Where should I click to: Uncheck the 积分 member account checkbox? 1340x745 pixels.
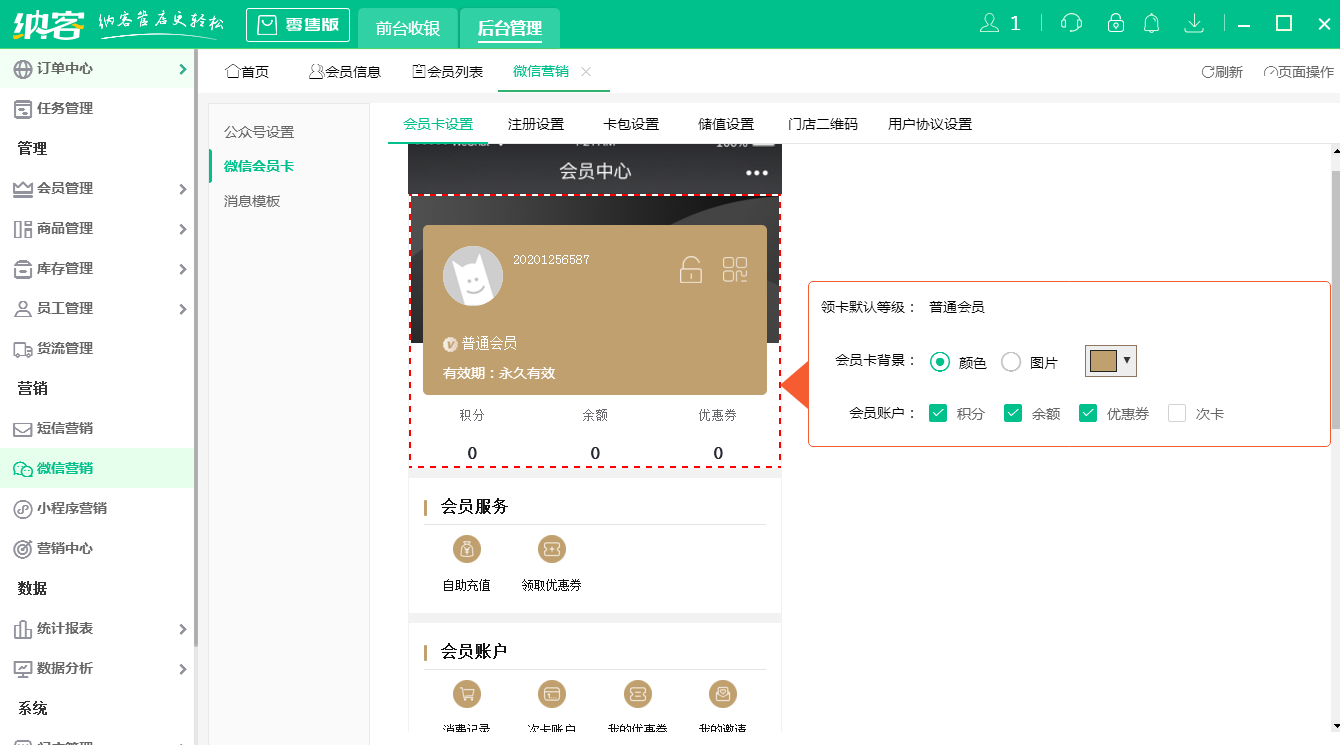938,412
